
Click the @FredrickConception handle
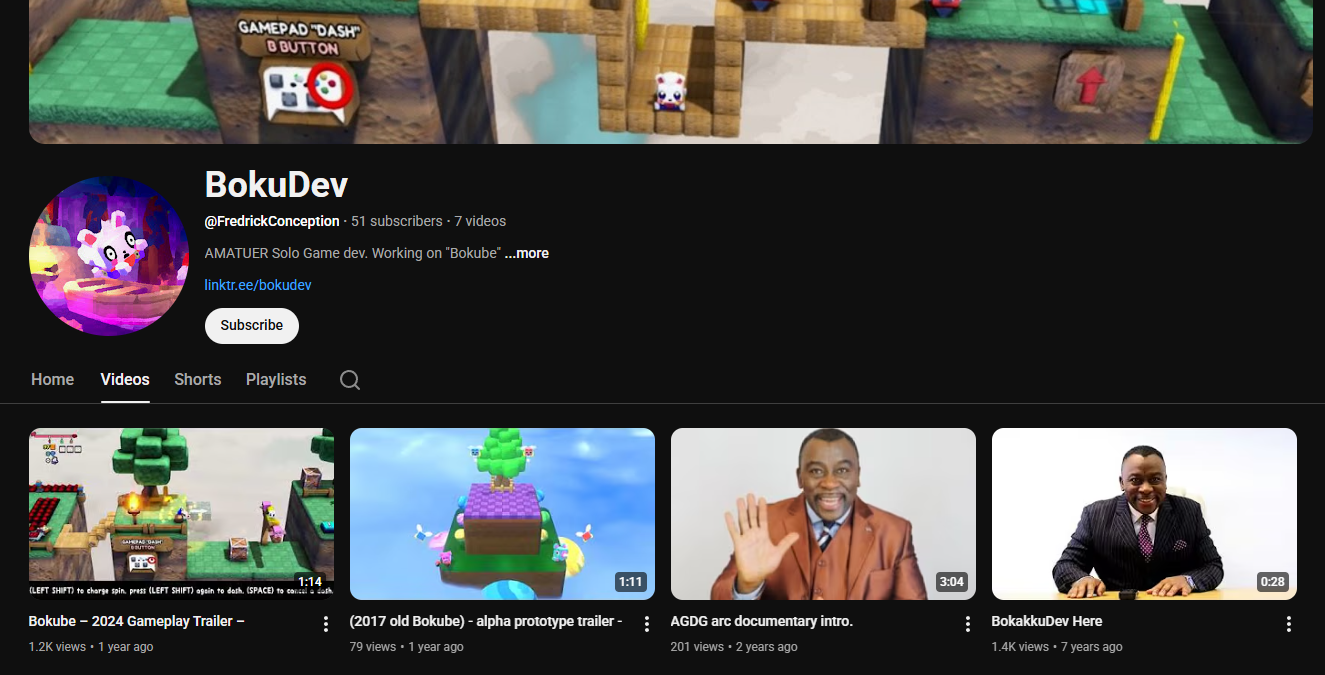(x=272, y=221)
